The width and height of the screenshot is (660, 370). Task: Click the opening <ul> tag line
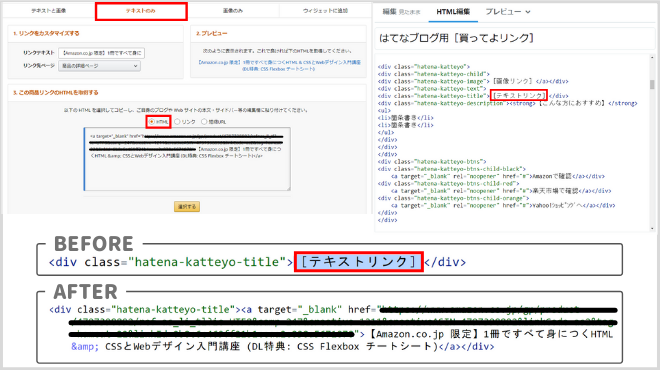[384, 111]
